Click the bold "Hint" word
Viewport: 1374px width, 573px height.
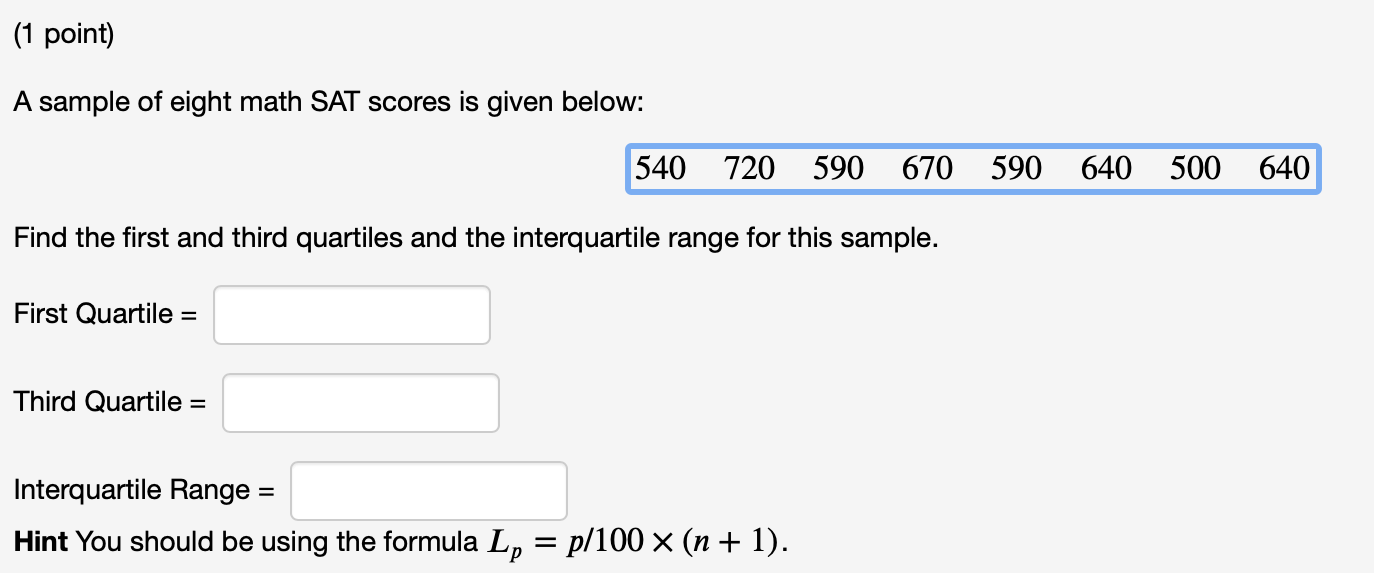coord(41,543)
